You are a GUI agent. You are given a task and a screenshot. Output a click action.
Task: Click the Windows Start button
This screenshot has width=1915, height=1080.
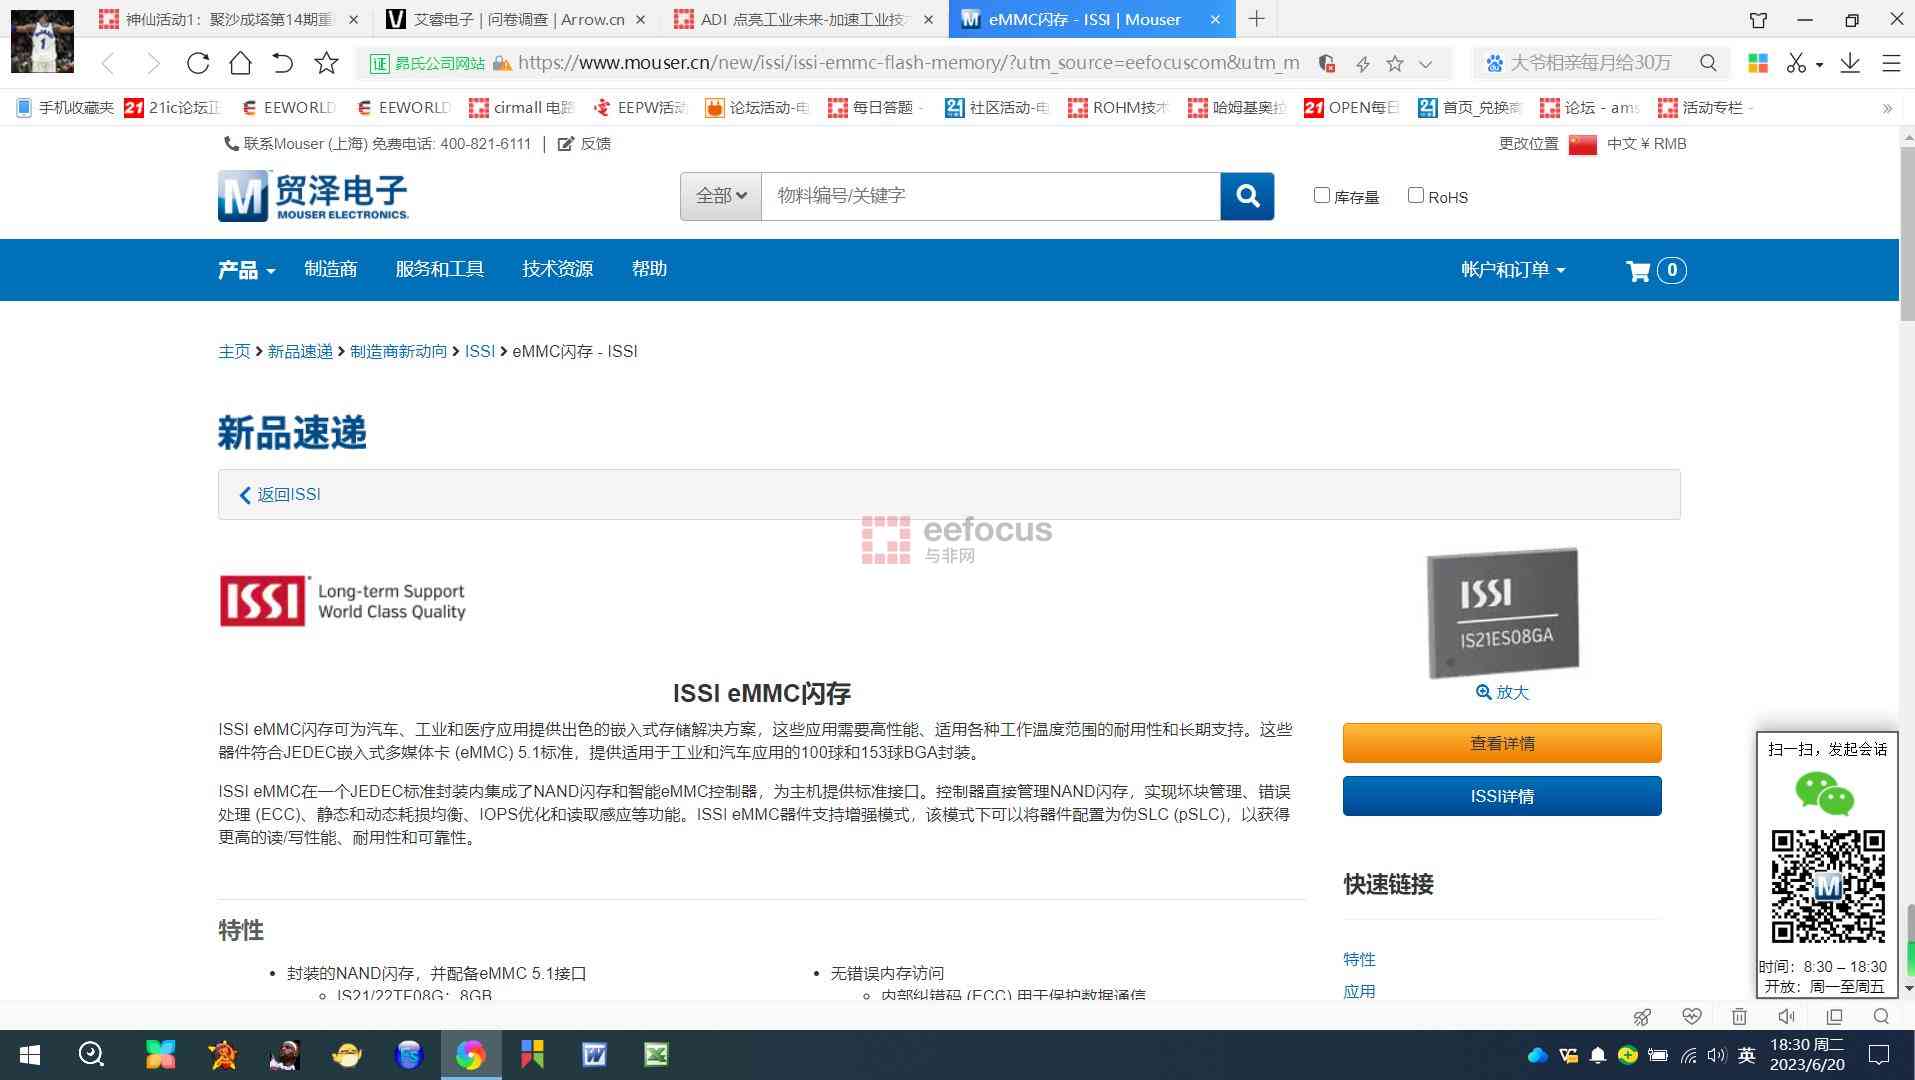[30, 1054]
